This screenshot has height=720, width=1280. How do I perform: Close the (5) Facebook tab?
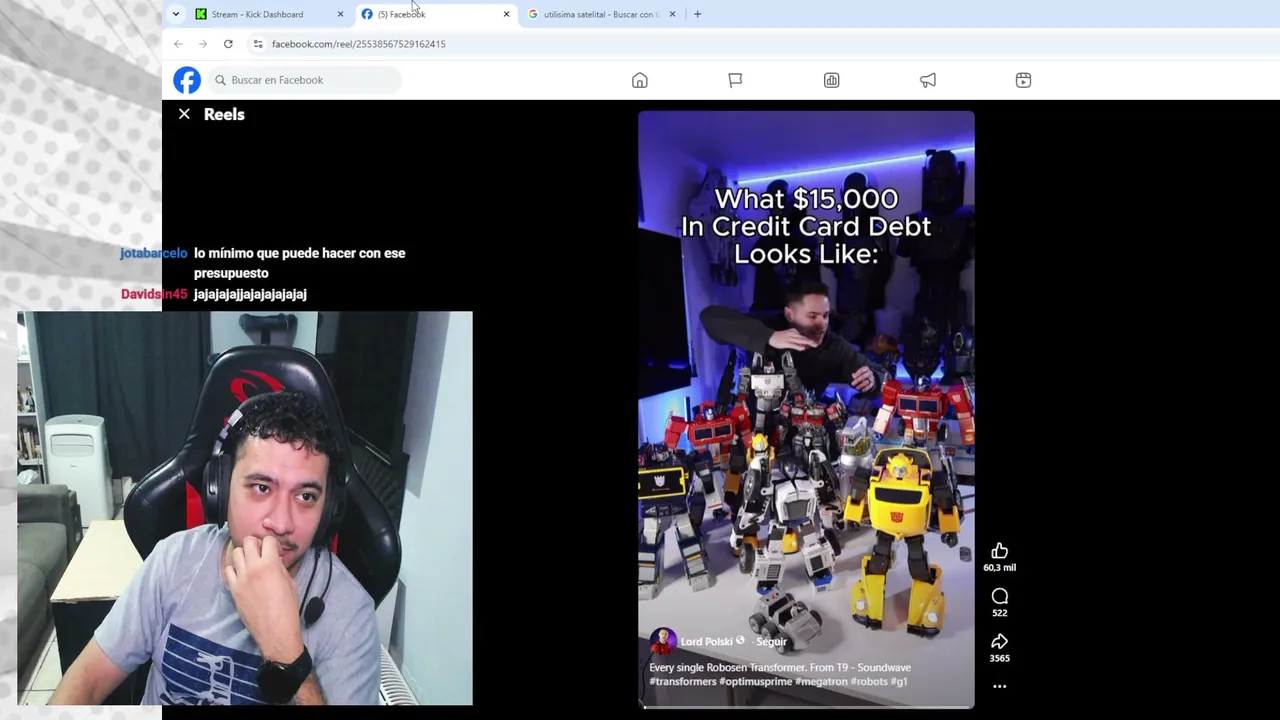[506, 14]
